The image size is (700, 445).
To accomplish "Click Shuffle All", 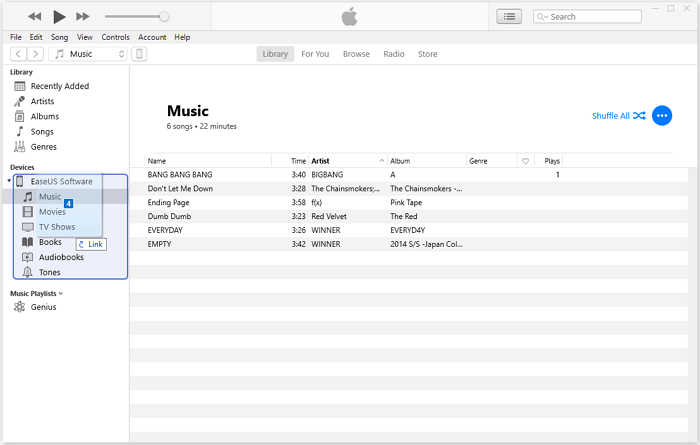I will [x=619, y=116].
